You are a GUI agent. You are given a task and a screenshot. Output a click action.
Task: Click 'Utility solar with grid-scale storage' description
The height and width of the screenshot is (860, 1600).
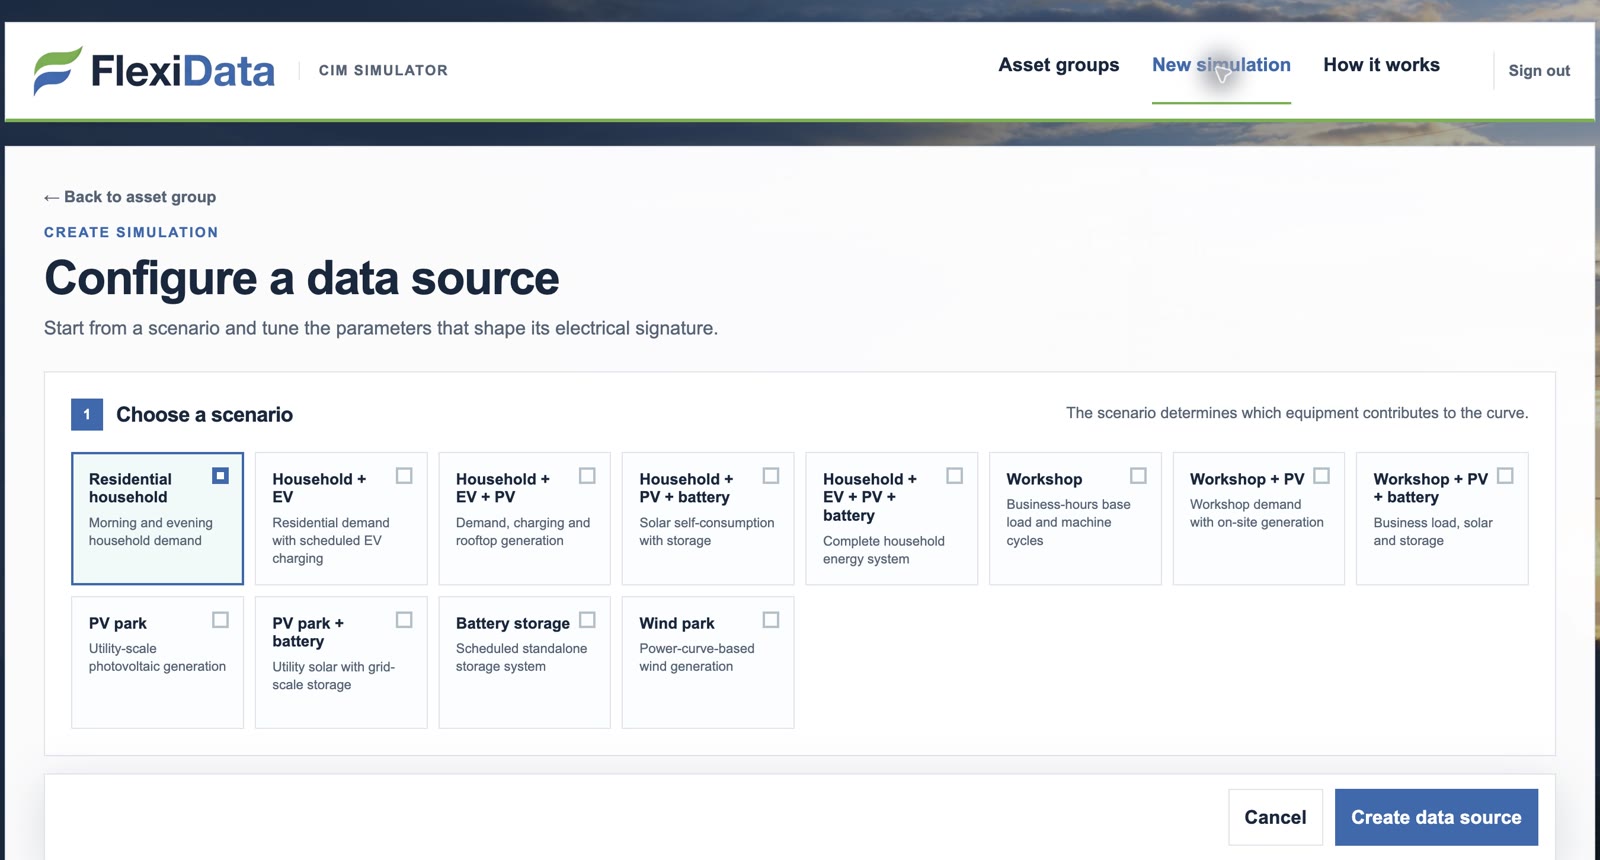334,676
